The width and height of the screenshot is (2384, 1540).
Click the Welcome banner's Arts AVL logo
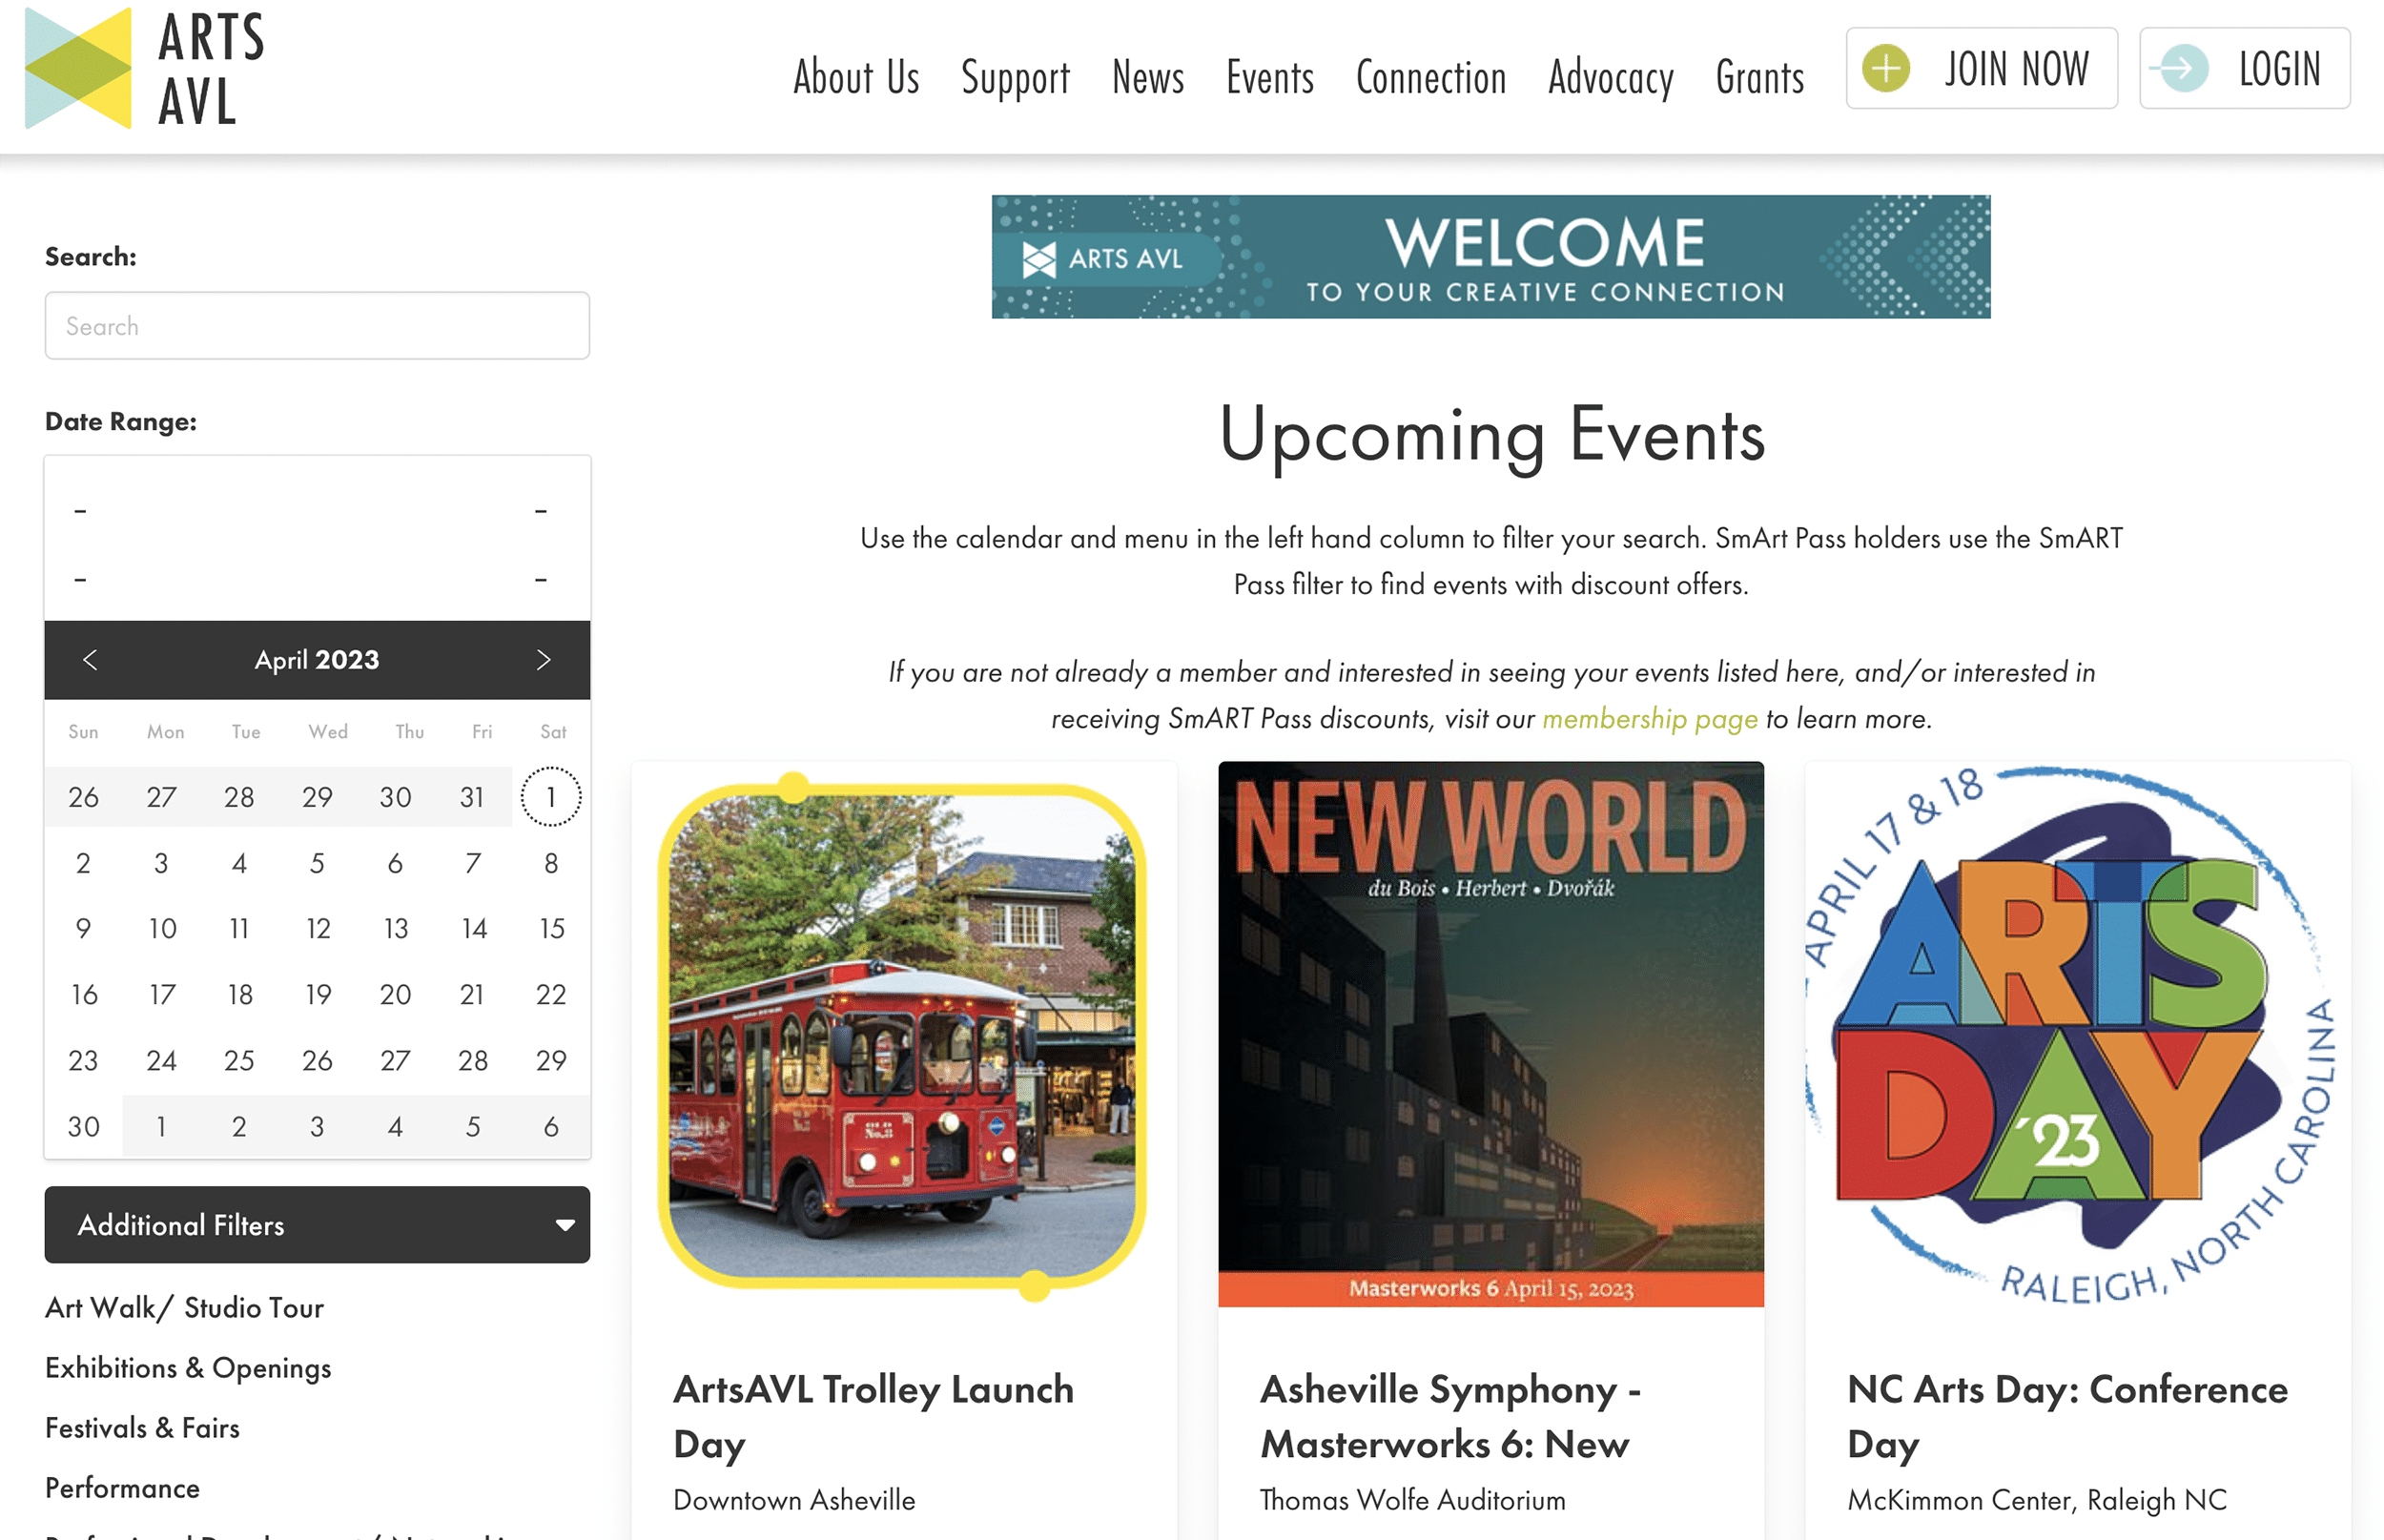pyautogui.click(x=1104, y=259)
